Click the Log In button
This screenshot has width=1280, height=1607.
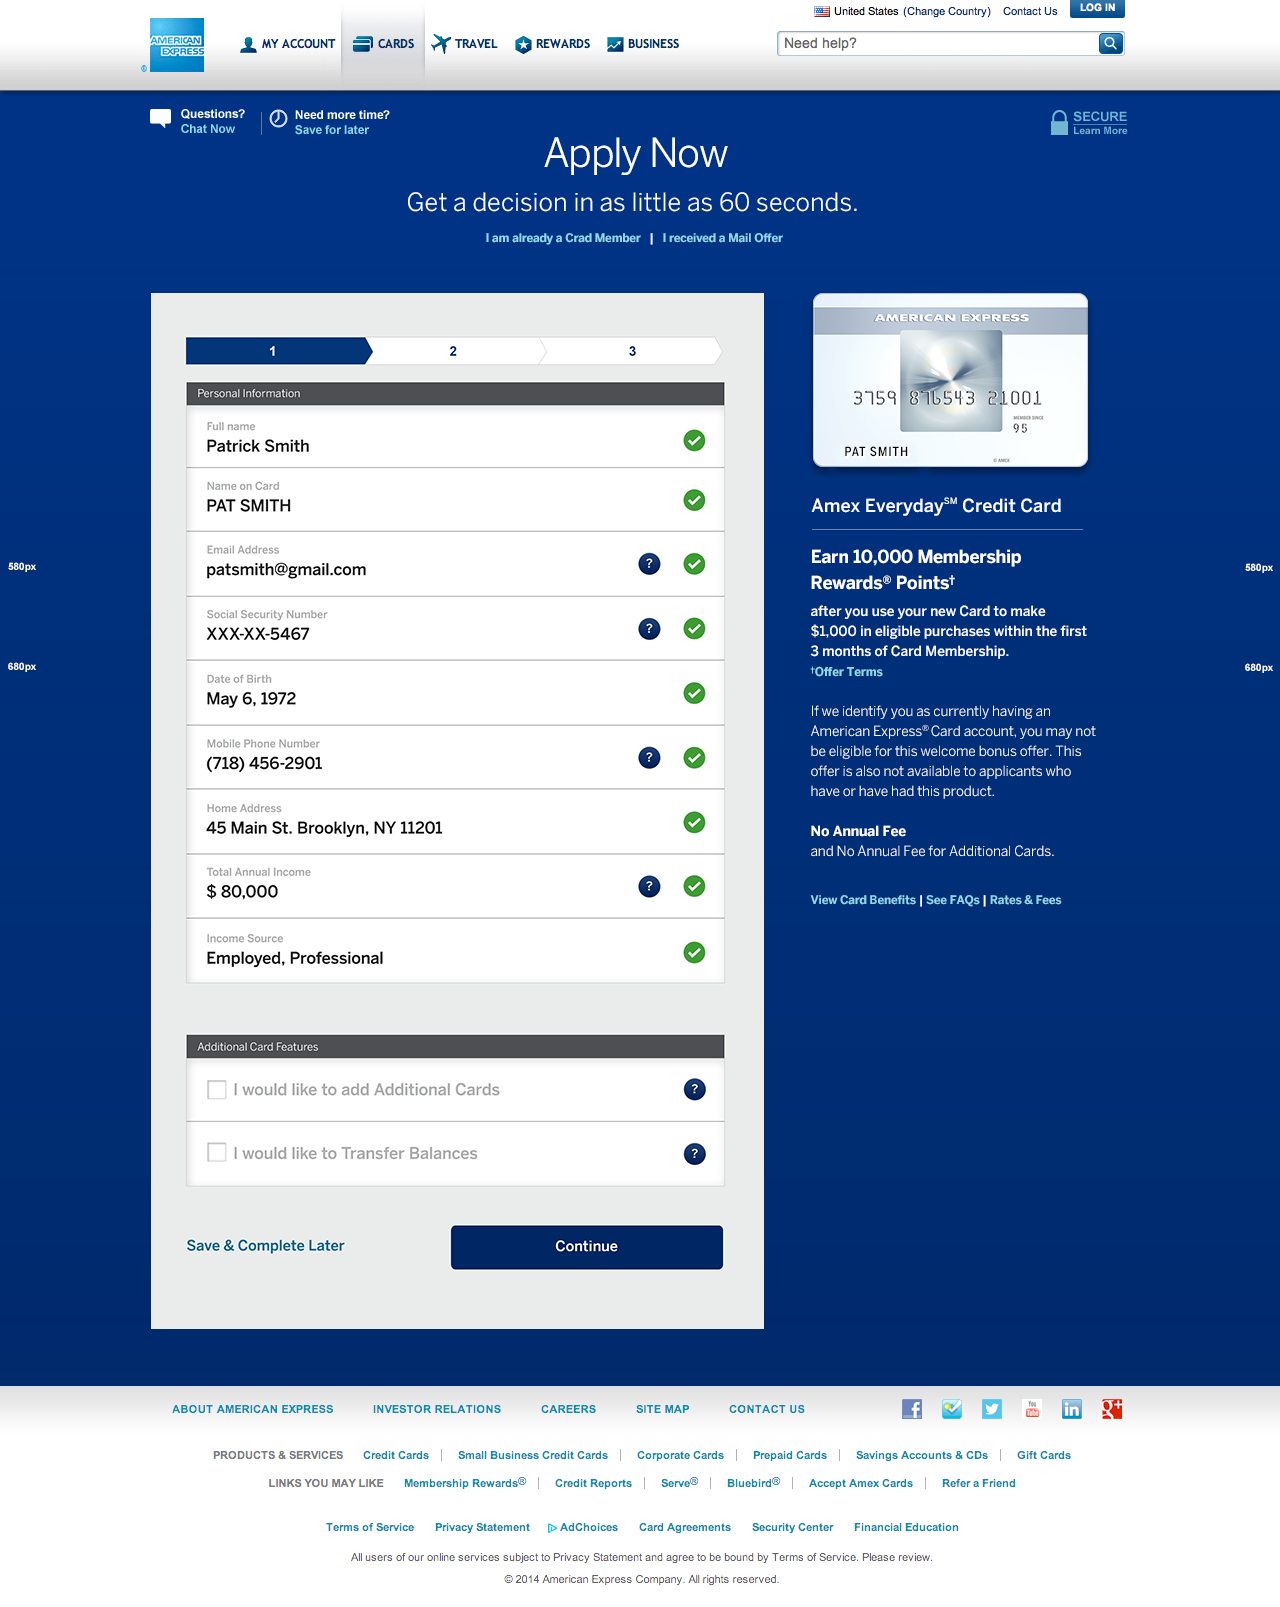[1097, 8]
